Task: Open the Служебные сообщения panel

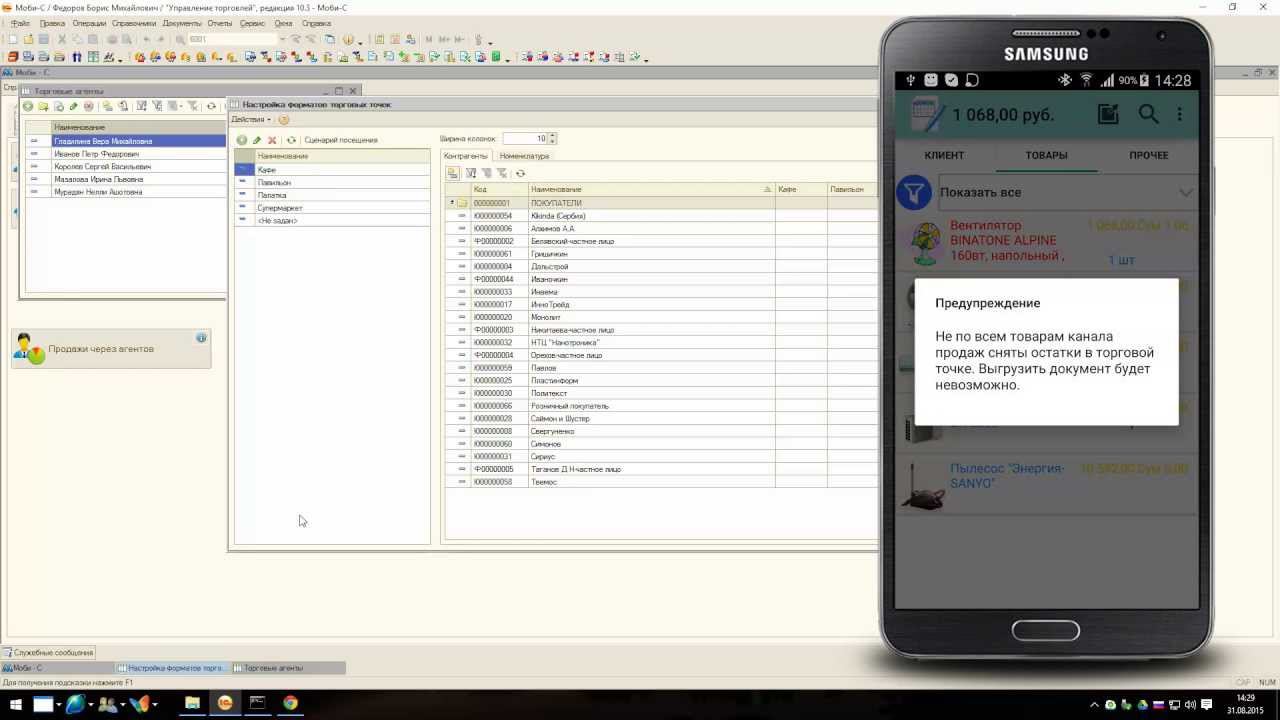Action: pyautogui.click(x=49, y=653)
